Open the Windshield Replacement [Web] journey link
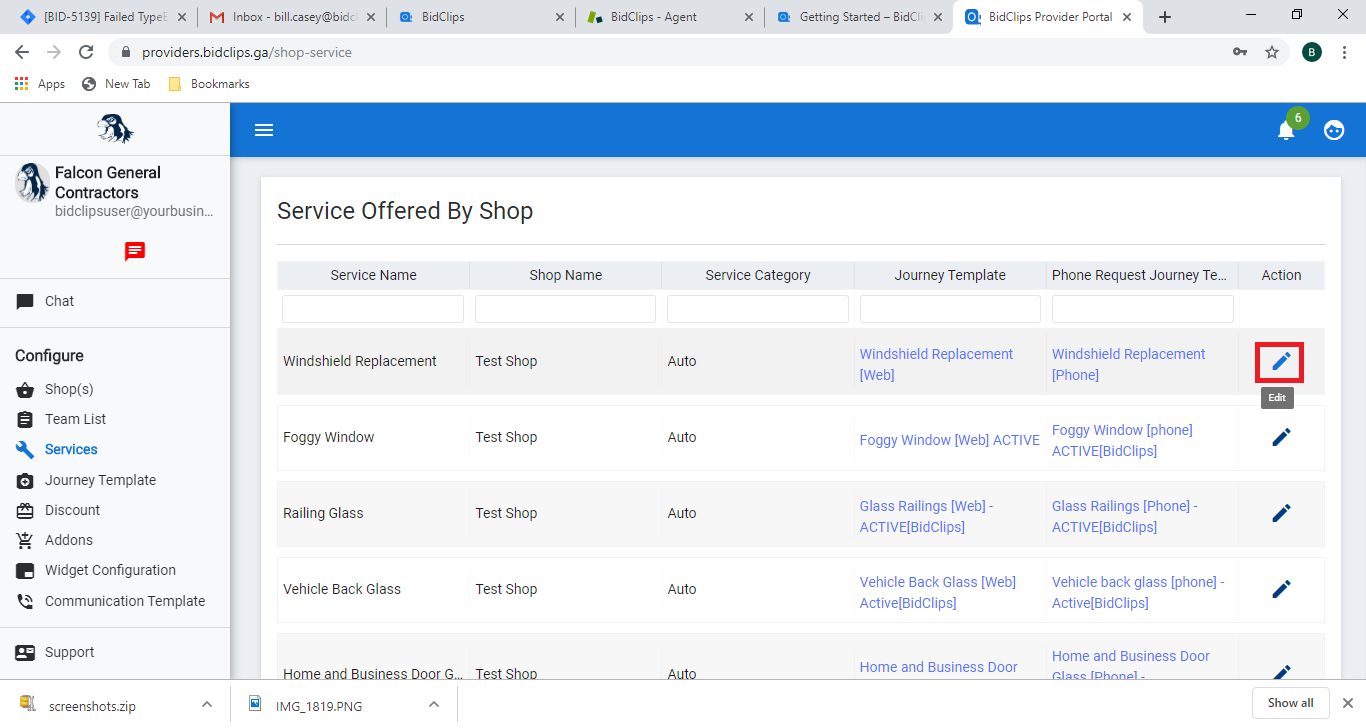 (936, 364)
